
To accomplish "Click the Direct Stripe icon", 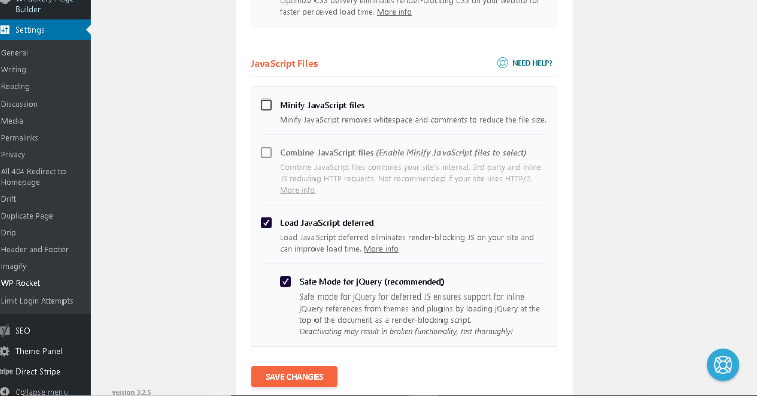I will pos(6,371).
